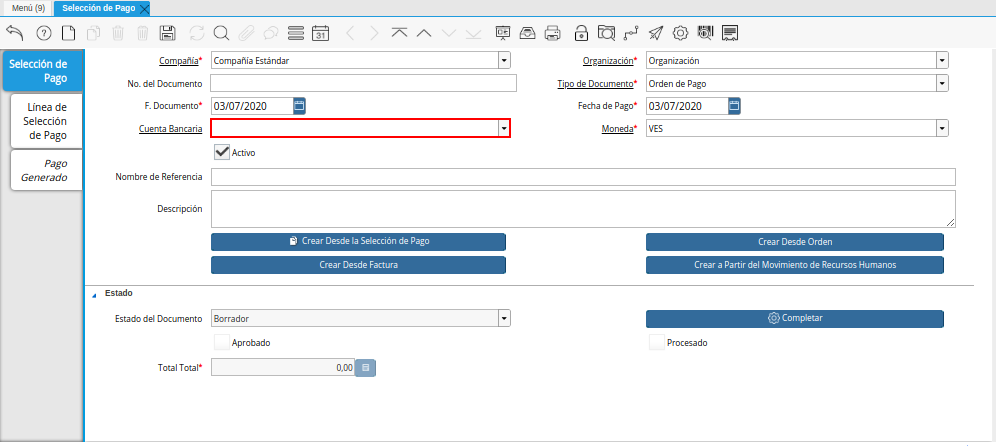Click the second trash delete selection icon
This screenshot has height=446, width=996.
[x=143, y=33]
